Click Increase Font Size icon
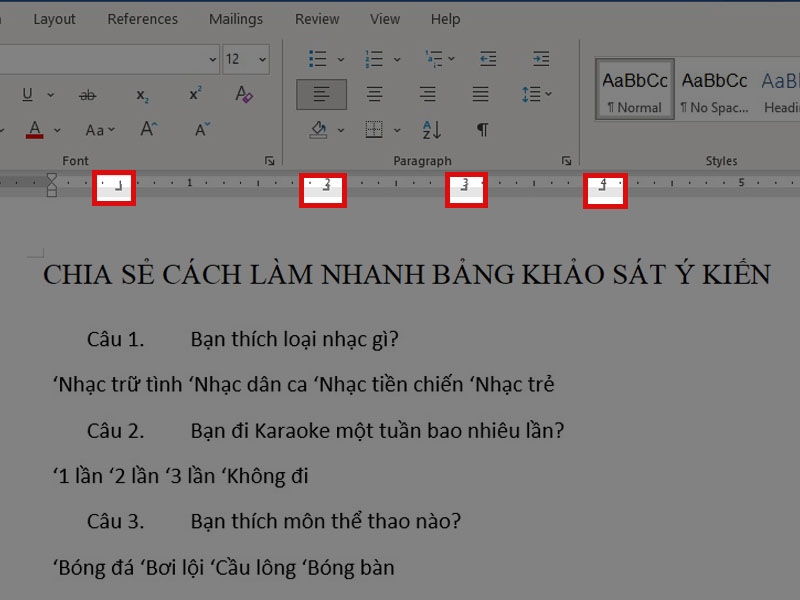 148,129
